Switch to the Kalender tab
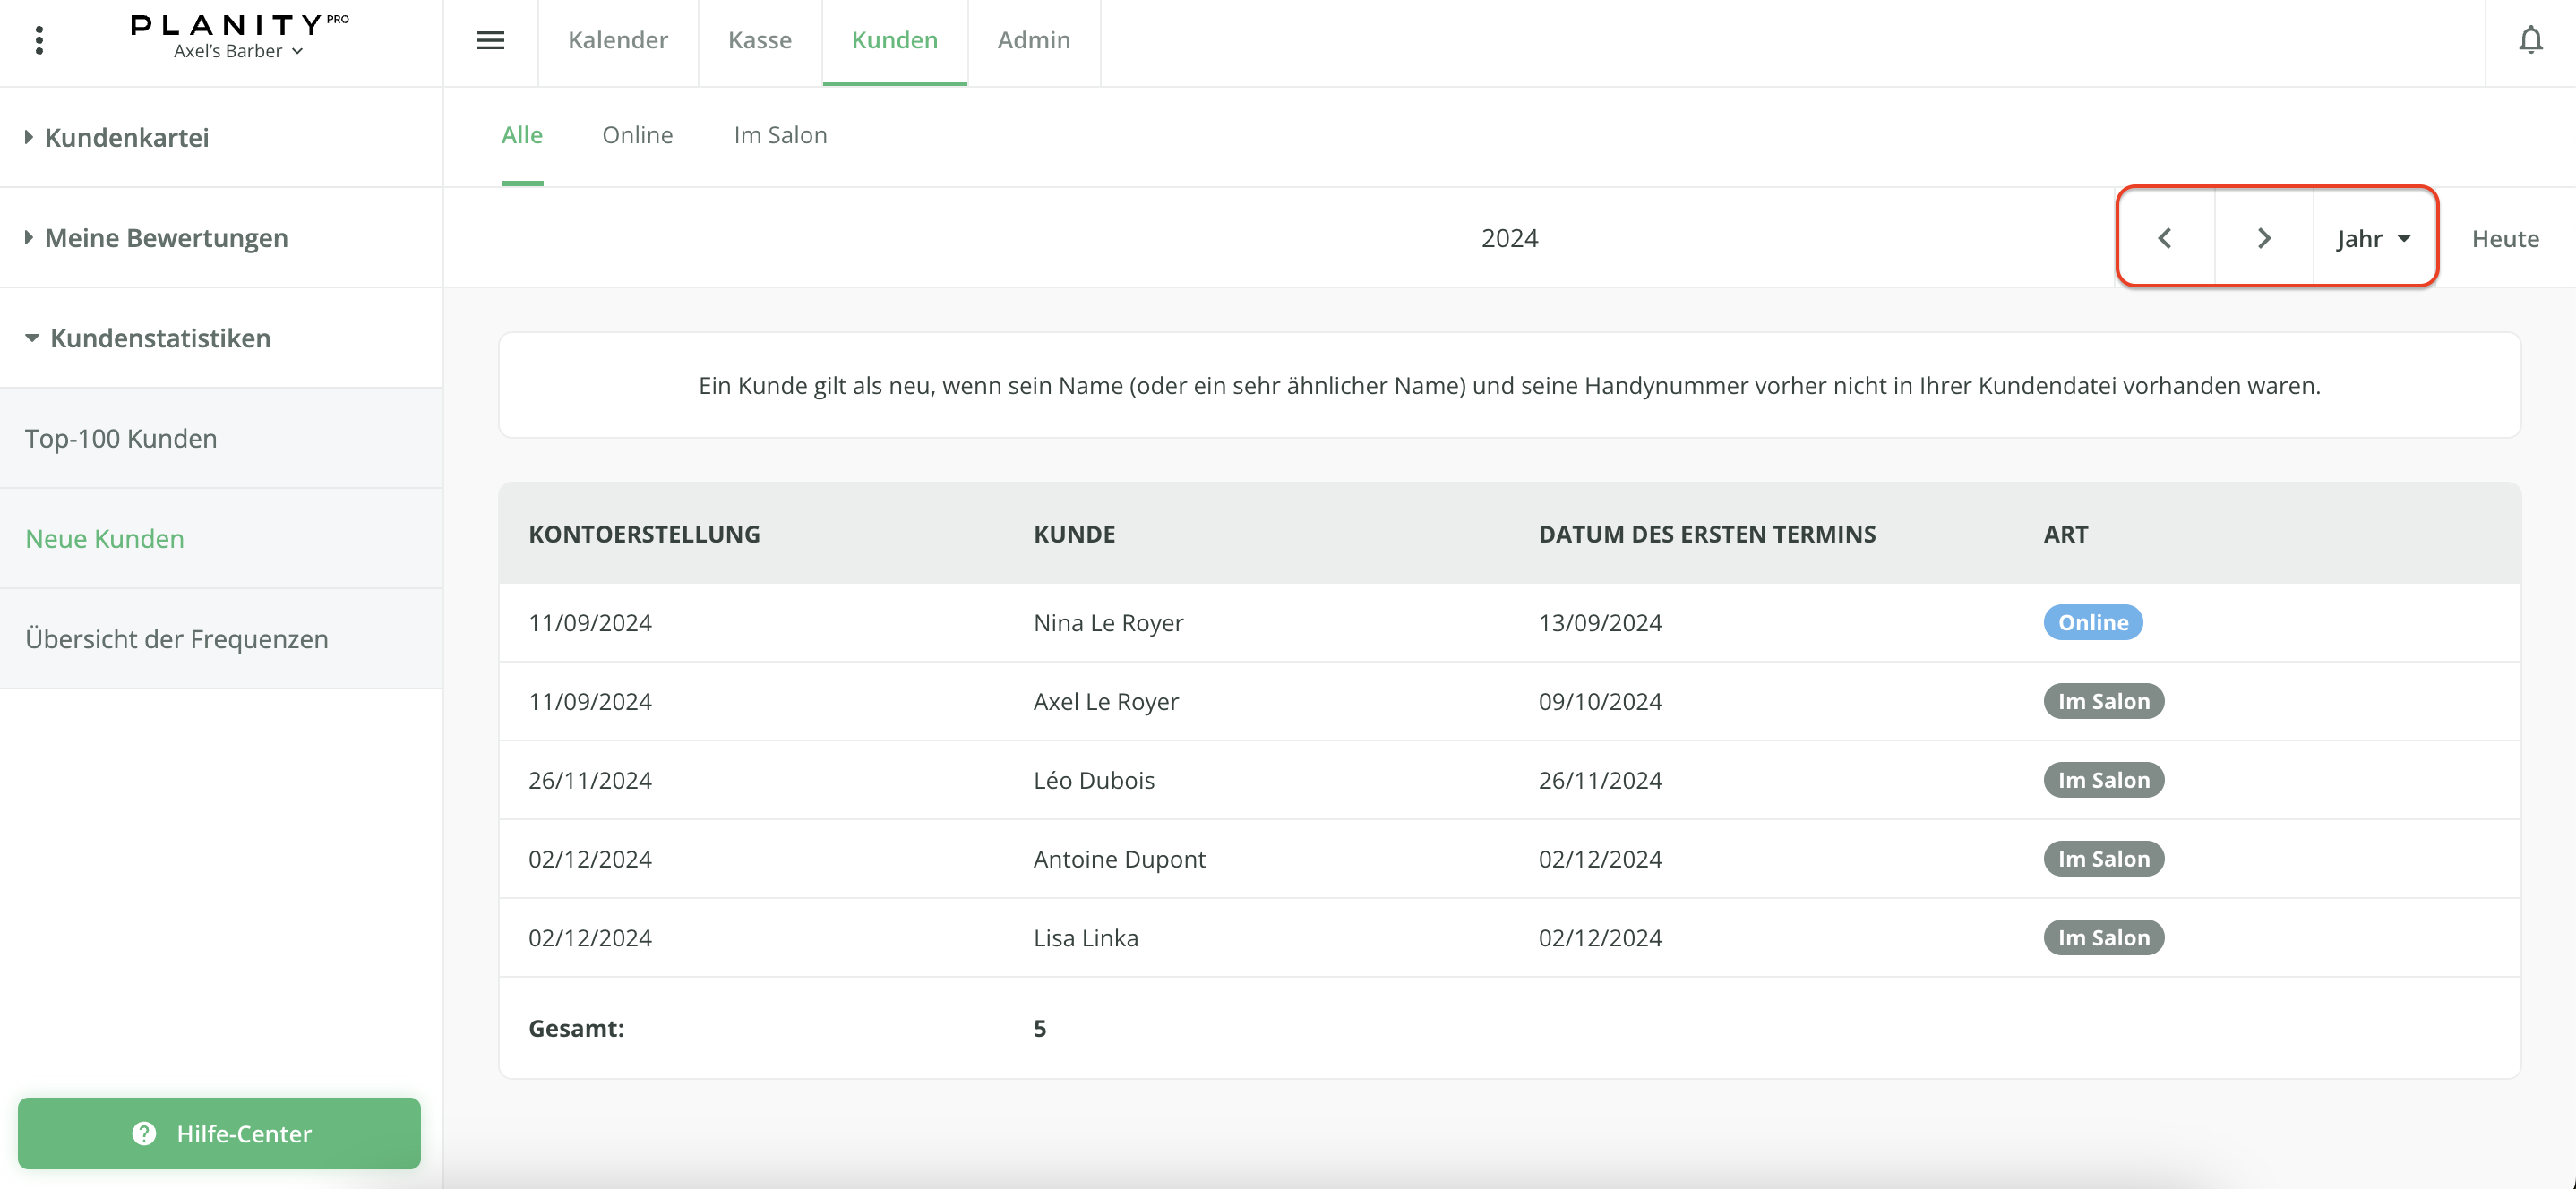Viewport: 2576px width, 1189px height. click(x=617, y=40)
